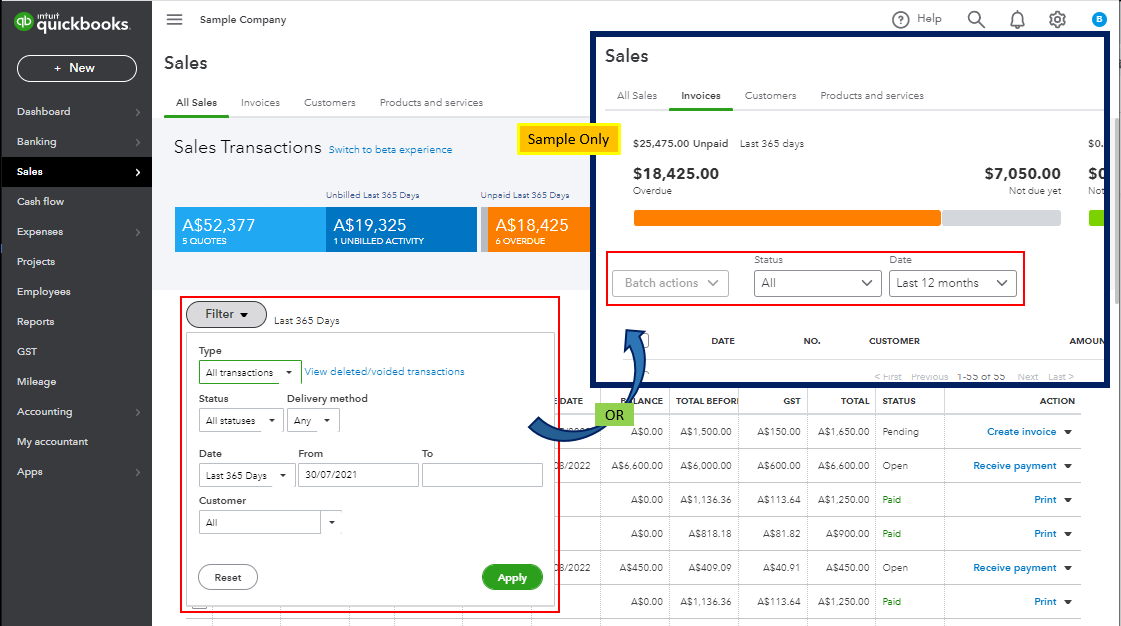1121x626 pixels.
Task: Open Projects in the sidebar
Action: coord(36,262)
